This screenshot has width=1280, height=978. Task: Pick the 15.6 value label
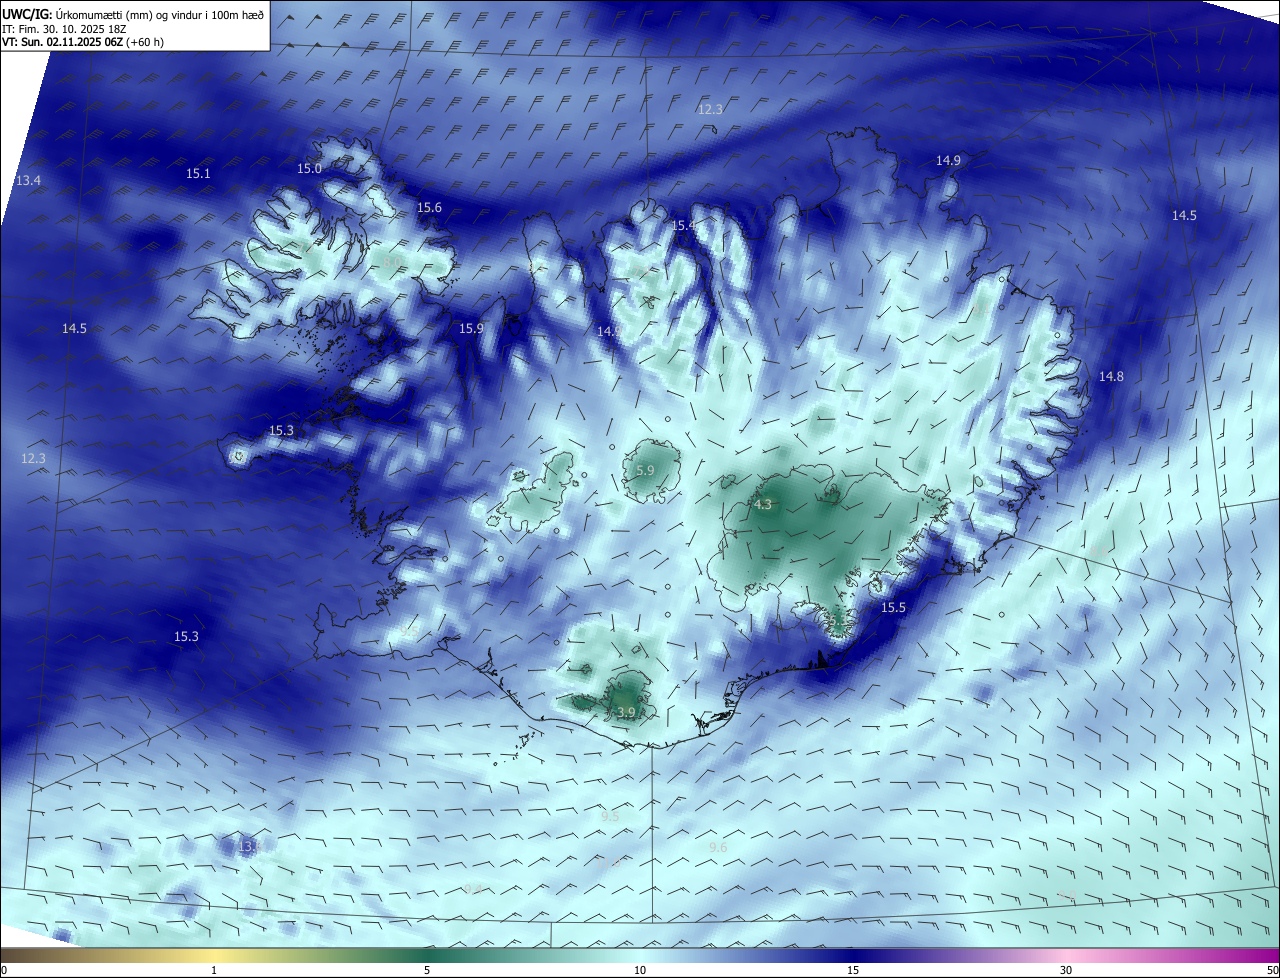[x=429, y=208]
